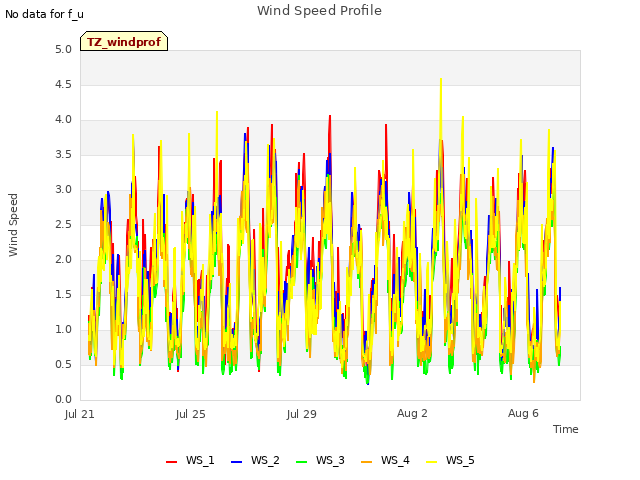Click the green WS_3 legend swatch

tap(301, 461)
